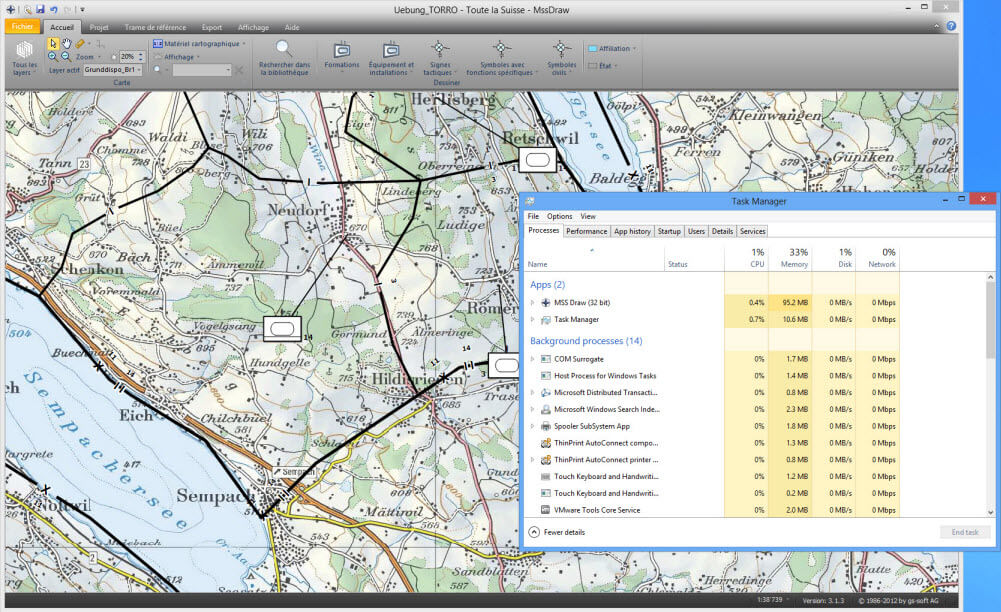Open Formations symbol gallery
The width and height of the screenshot is (1001, 612).
(x=342, y=56)
